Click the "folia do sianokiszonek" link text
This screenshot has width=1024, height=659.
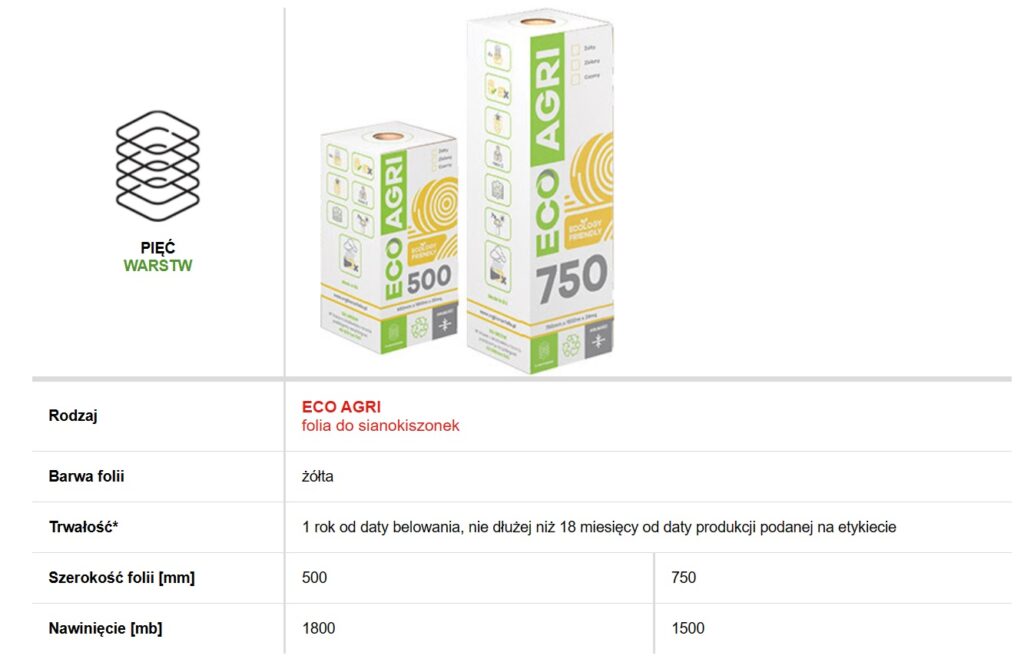380,425
